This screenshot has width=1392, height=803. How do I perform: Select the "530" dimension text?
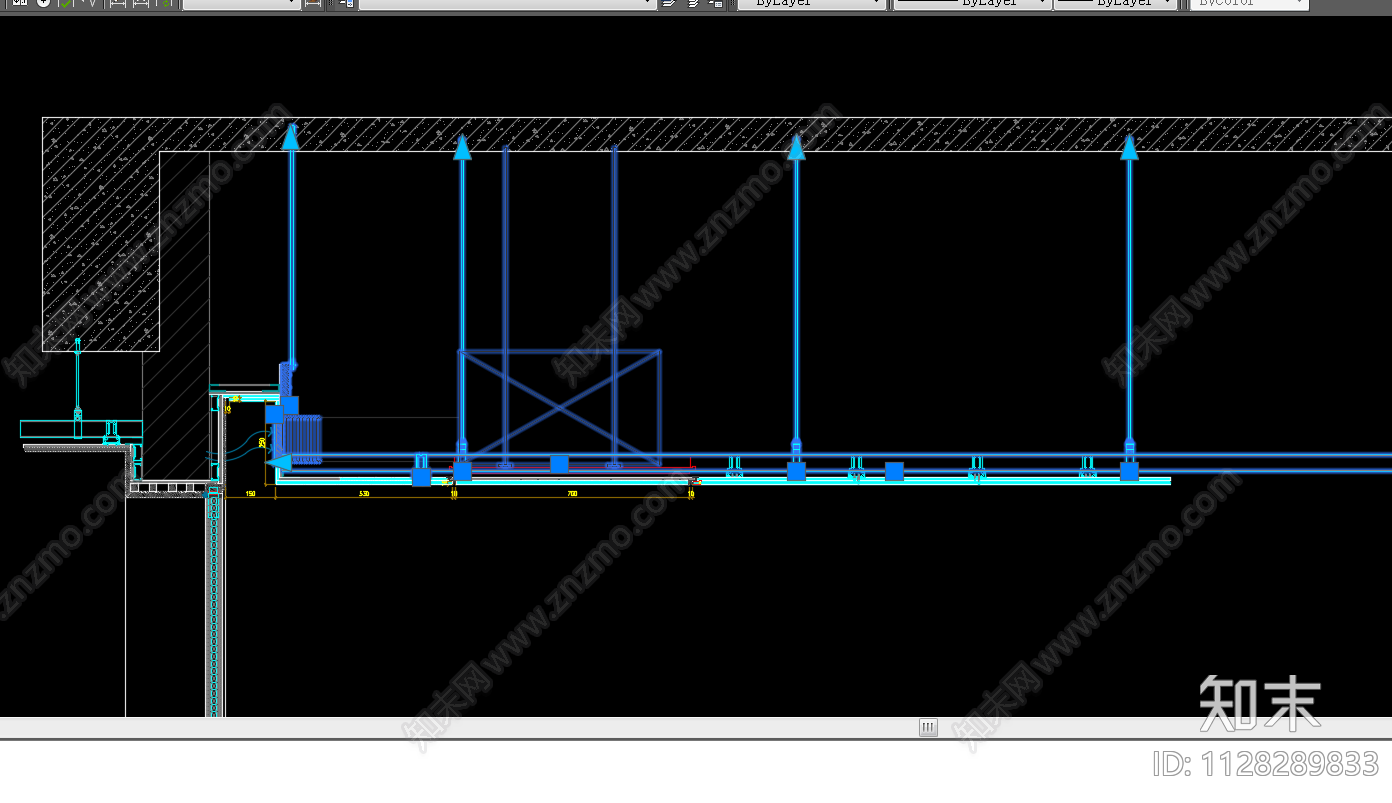click(x=364, y=494)
